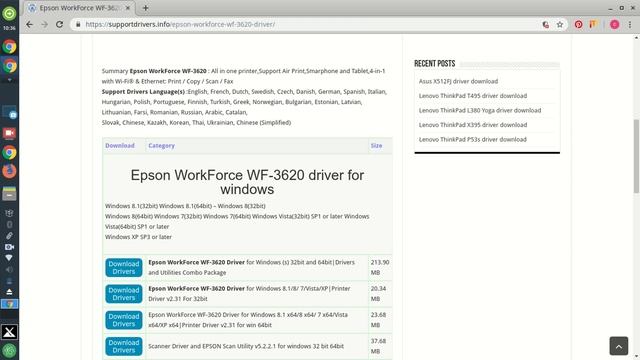The width and height of the screenshot is (640, 360).
Task: Click the paperclip tray icon in dock
Action: pos(9,236)
